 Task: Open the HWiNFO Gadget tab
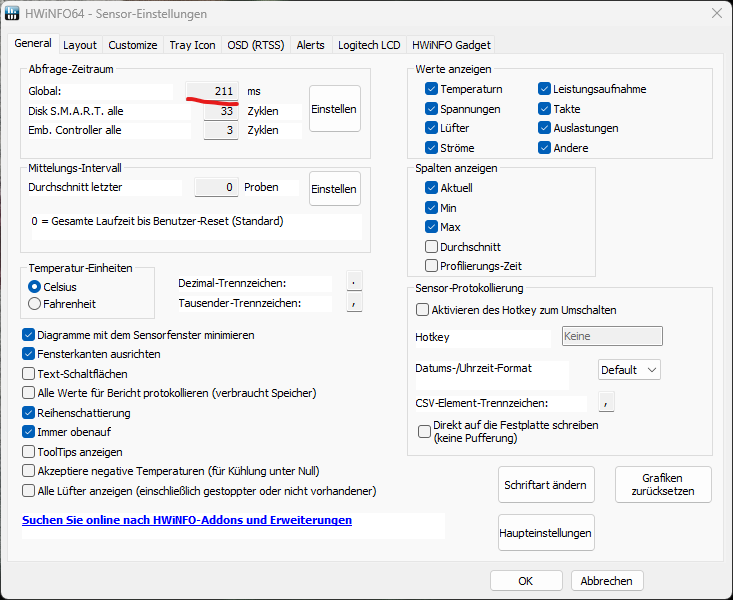(451, 45)
